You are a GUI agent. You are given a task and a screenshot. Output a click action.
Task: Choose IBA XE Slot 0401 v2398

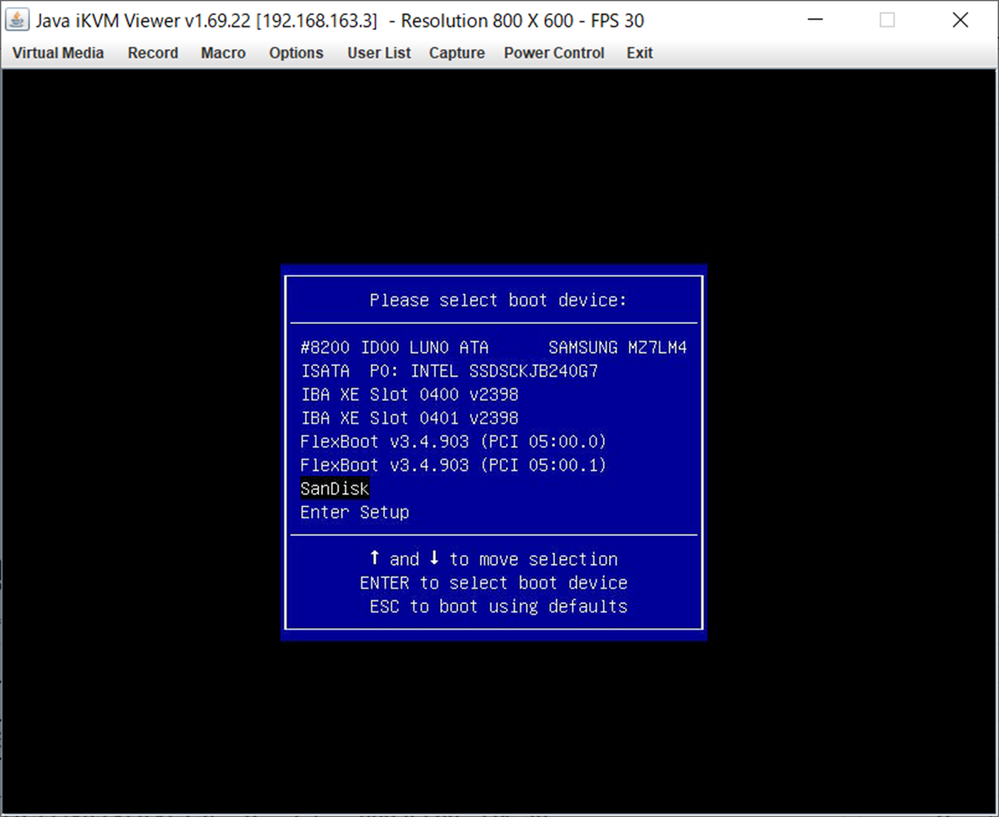click(410, 418)
